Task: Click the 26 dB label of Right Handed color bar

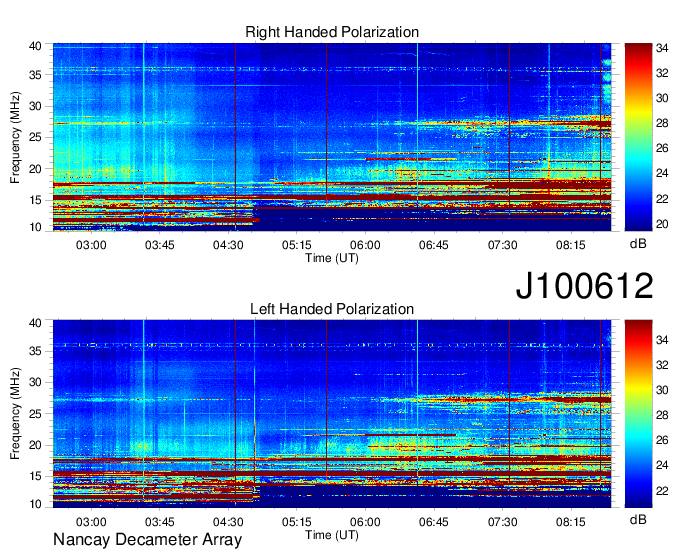Action: click(662, 149)
